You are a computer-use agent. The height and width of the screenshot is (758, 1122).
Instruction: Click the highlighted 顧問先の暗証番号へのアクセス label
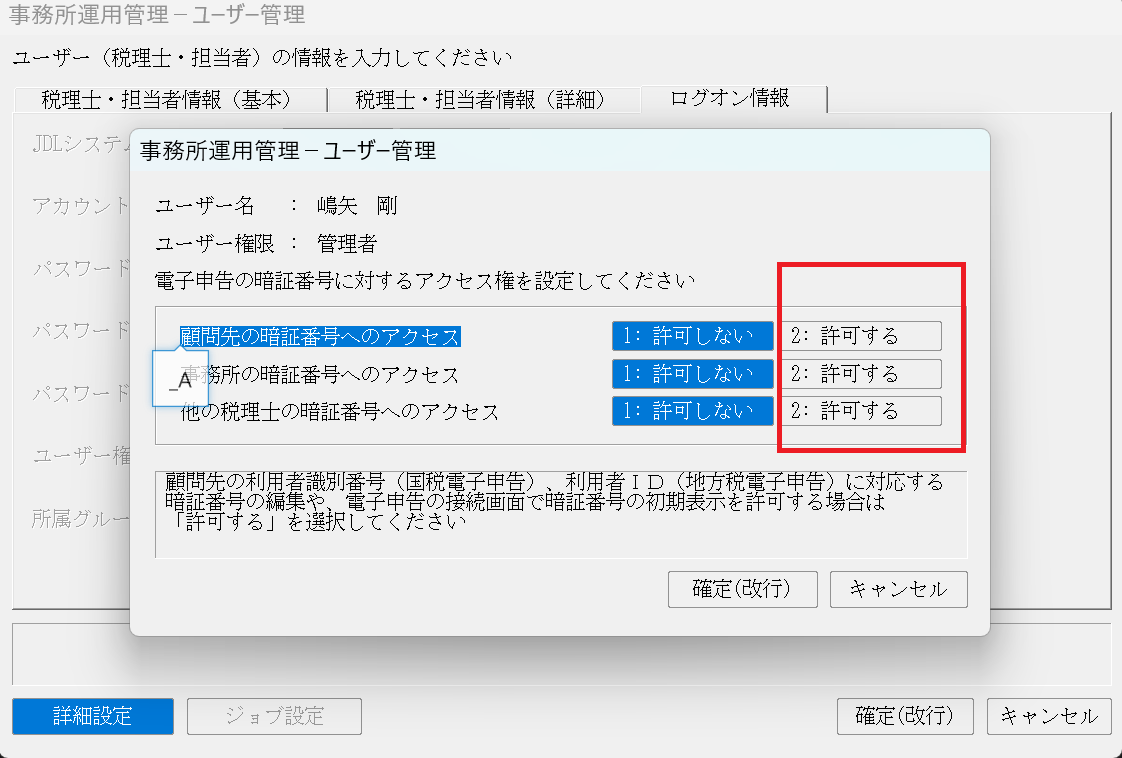tap(320, 336)
